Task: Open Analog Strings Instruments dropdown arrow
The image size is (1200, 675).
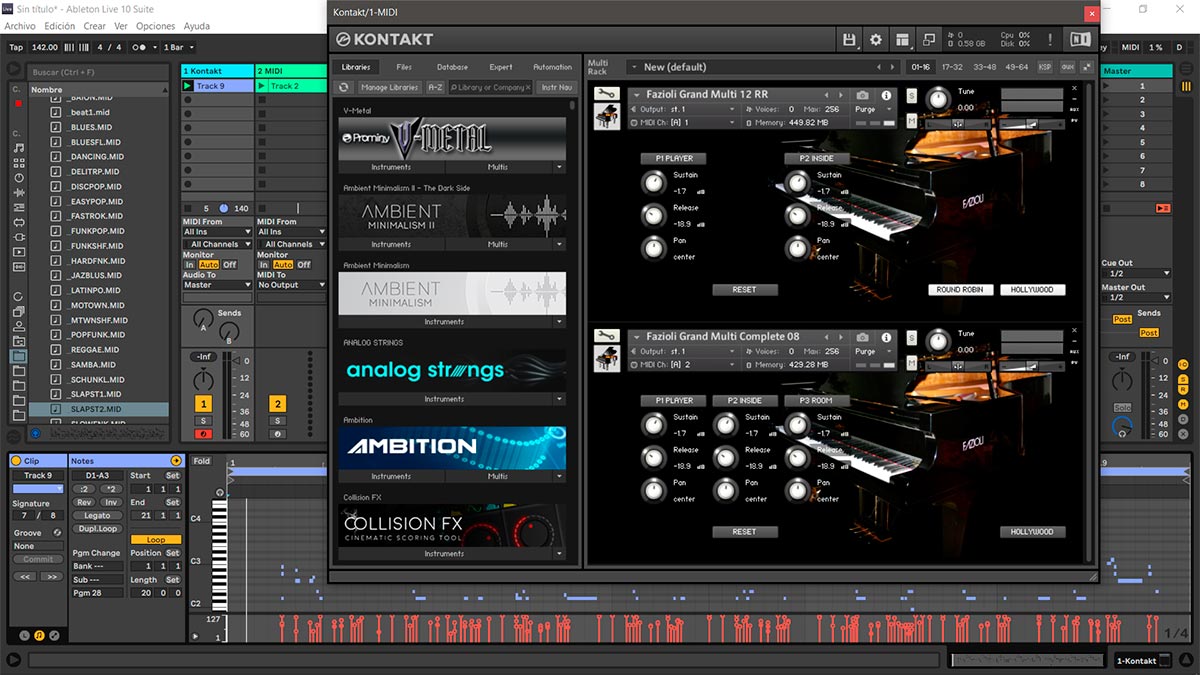Action: coord(559,399)
